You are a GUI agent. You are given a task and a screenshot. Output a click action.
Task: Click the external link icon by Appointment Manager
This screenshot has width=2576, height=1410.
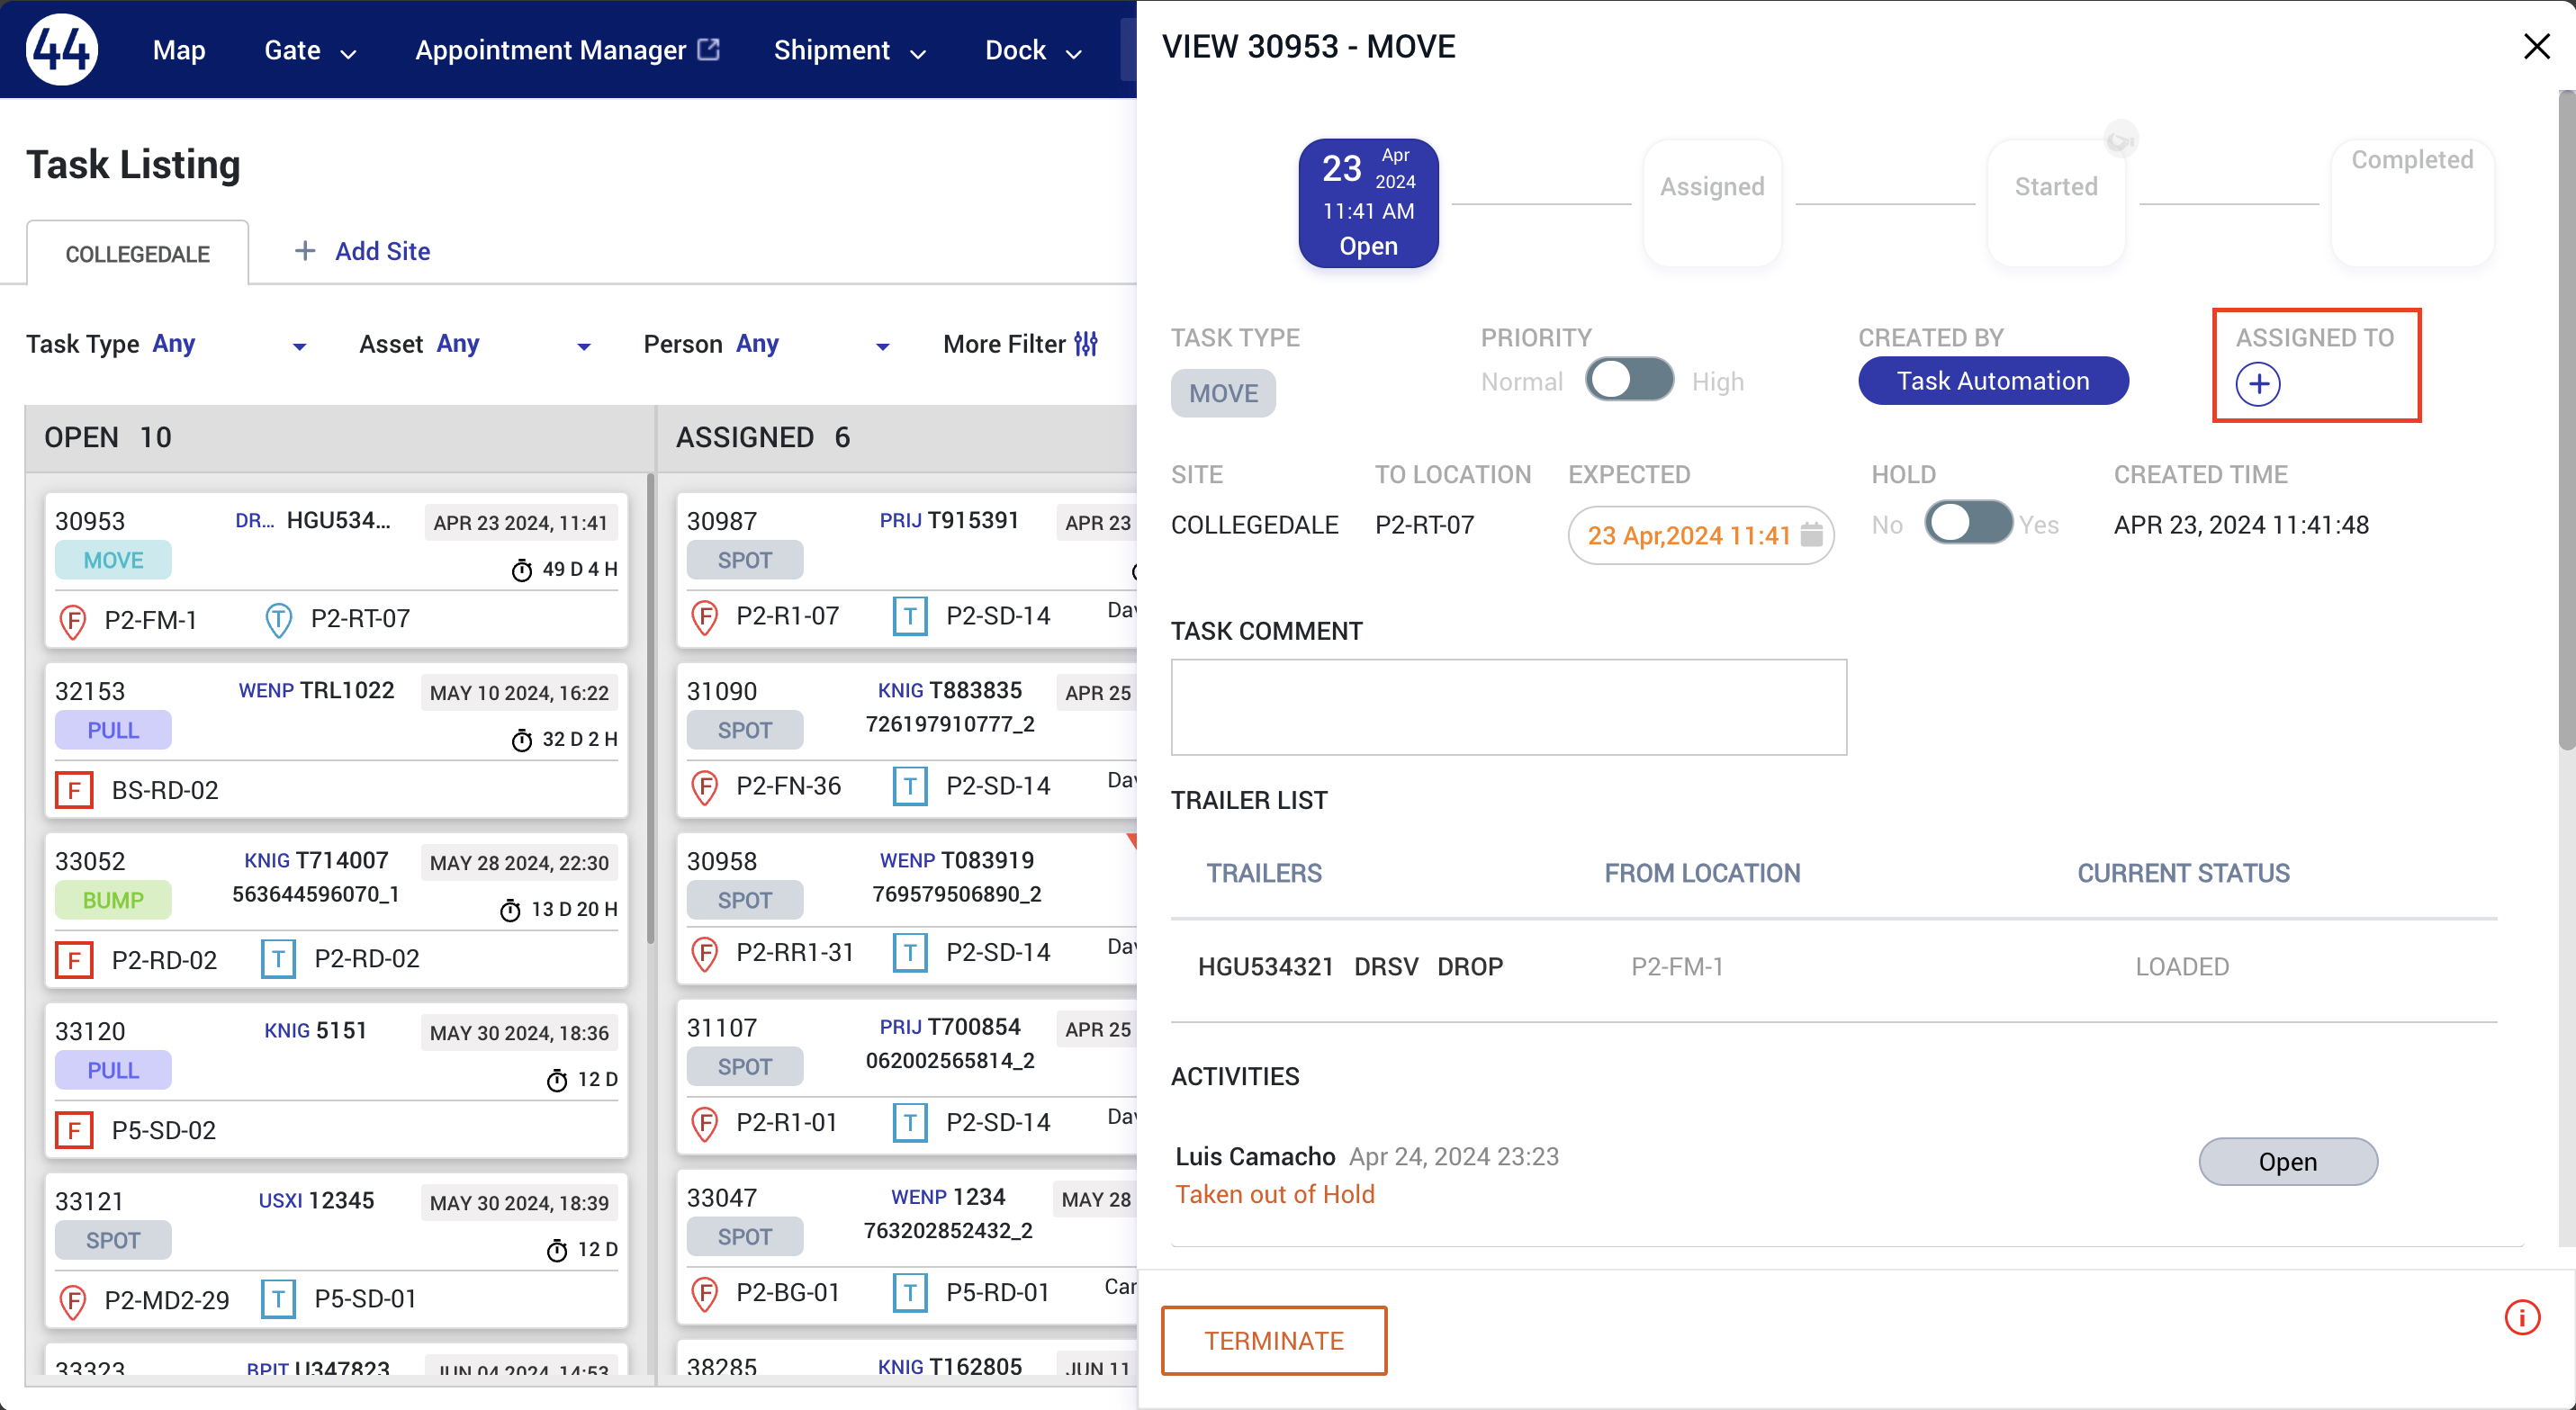(709, 49)
